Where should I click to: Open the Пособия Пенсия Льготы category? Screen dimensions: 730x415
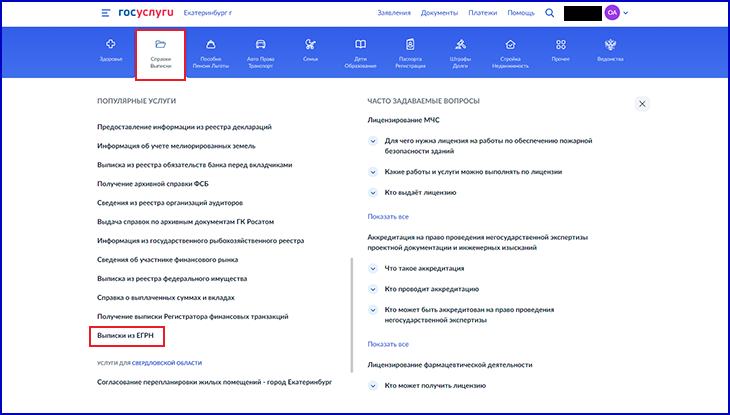[210, 44]
